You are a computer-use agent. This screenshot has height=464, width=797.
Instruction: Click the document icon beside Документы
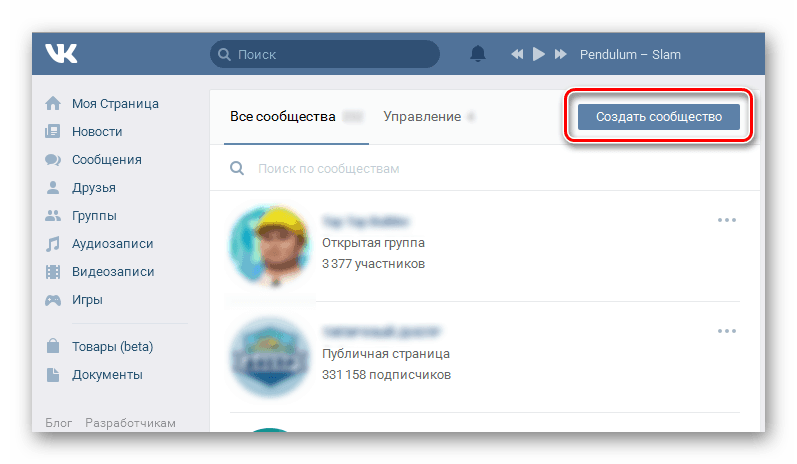(x=53, y=375)
